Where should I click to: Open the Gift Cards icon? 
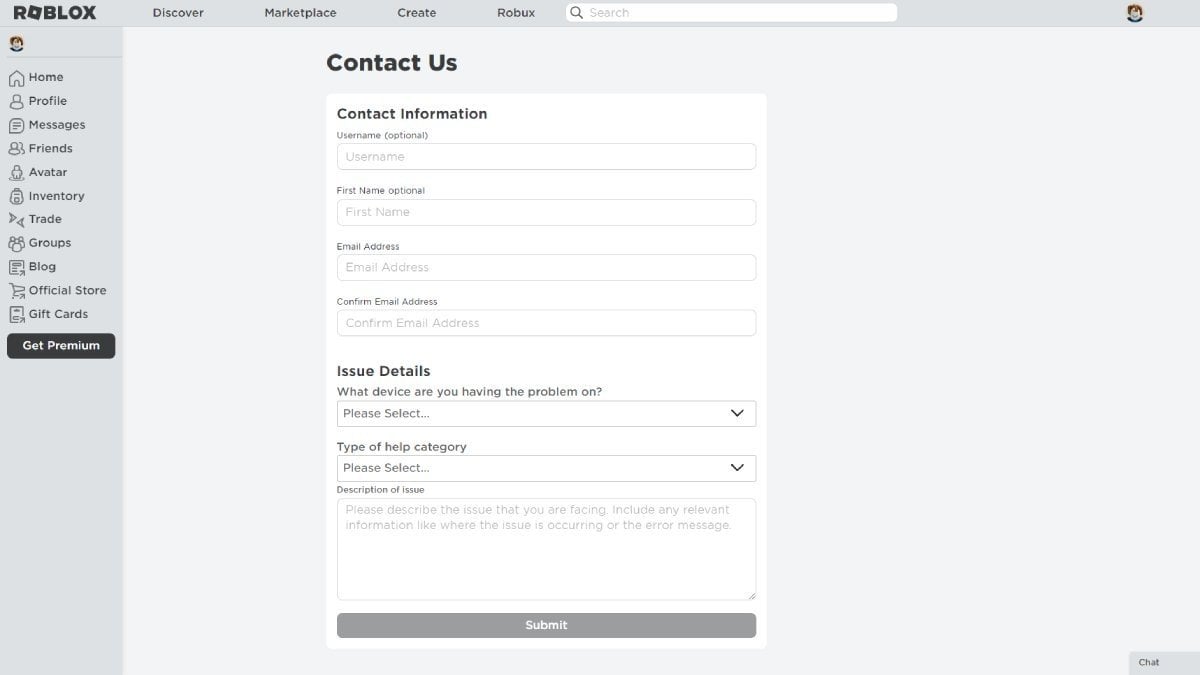click(x=16, y=314)
